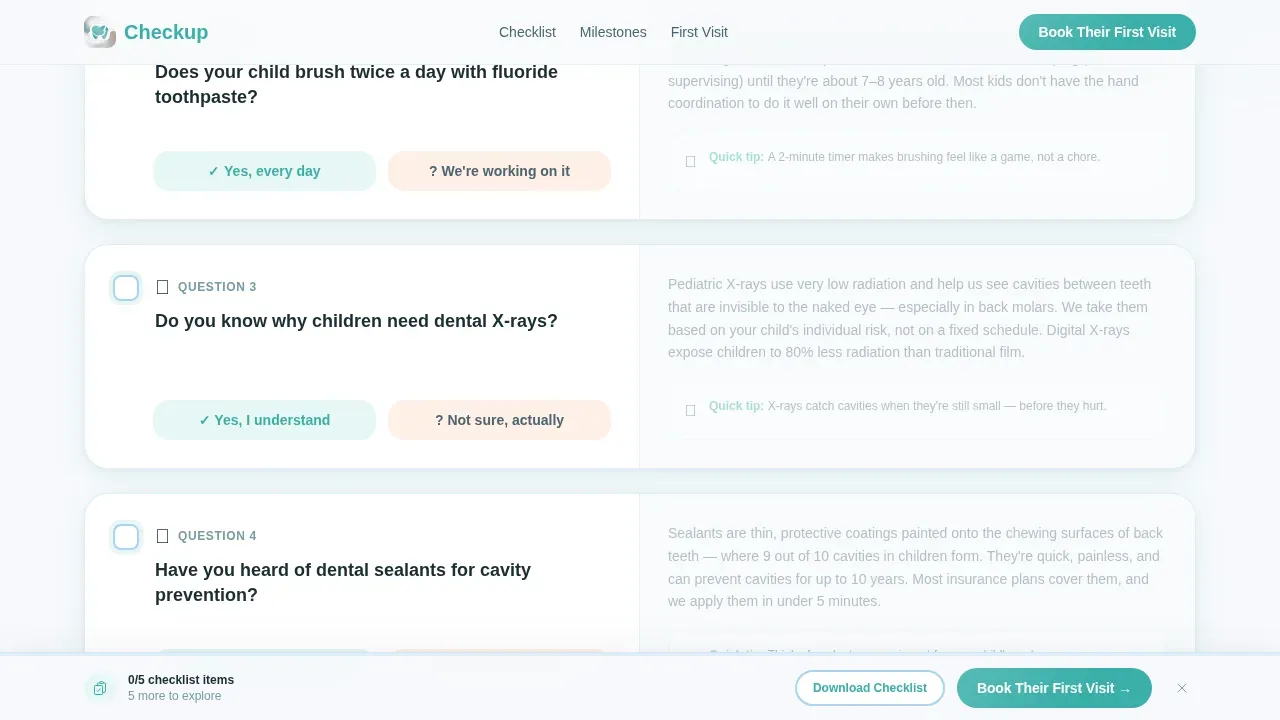1280x720 pixels.
Task: Click the Quick tip text about 2-minute timer
Action: pos(904,157)
